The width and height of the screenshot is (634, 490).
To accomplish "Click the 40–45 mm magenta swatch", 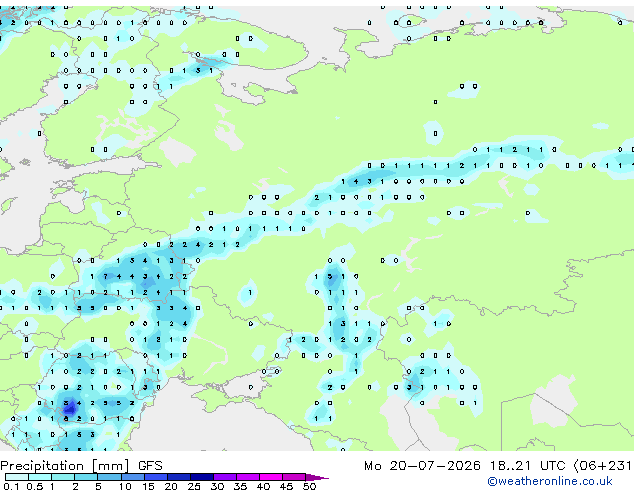I will [x=271, y=477].
